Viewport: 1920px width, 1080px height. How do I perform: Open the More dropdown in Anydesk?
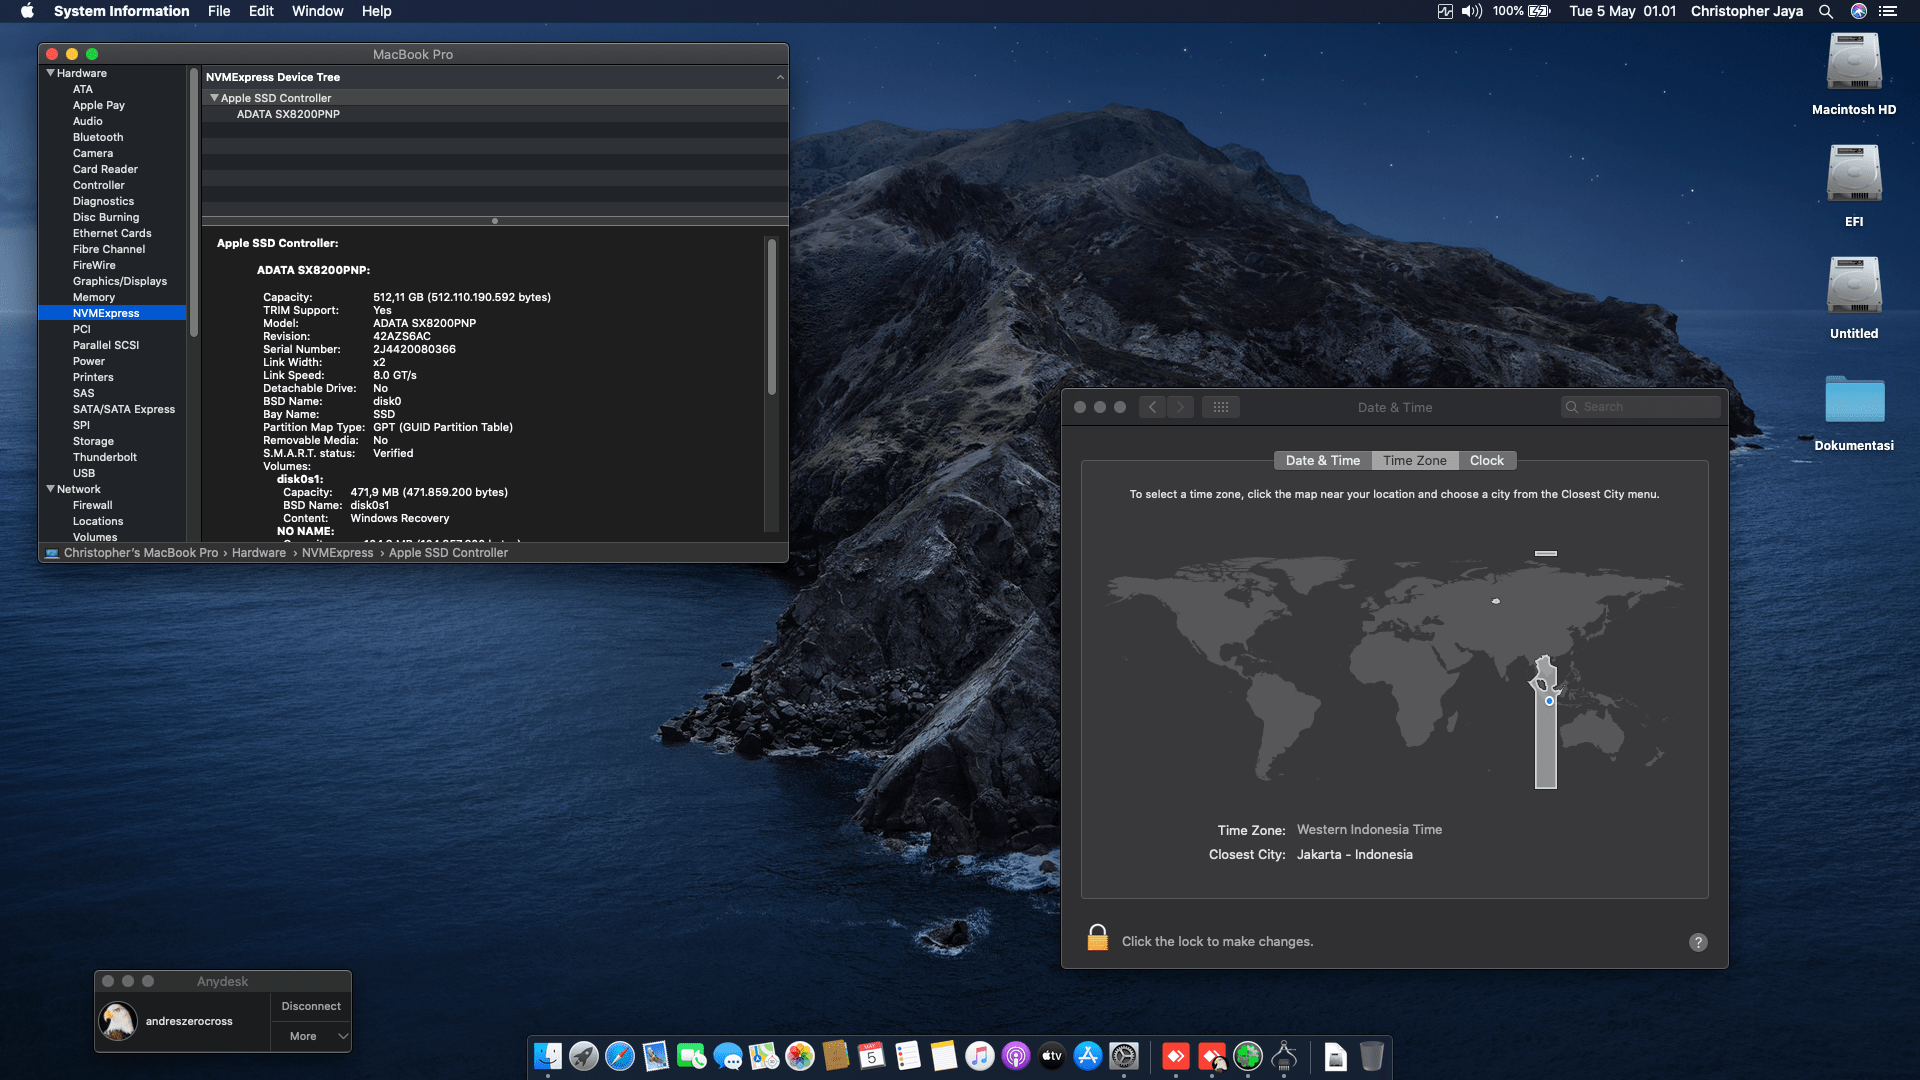pos(311,1036)
